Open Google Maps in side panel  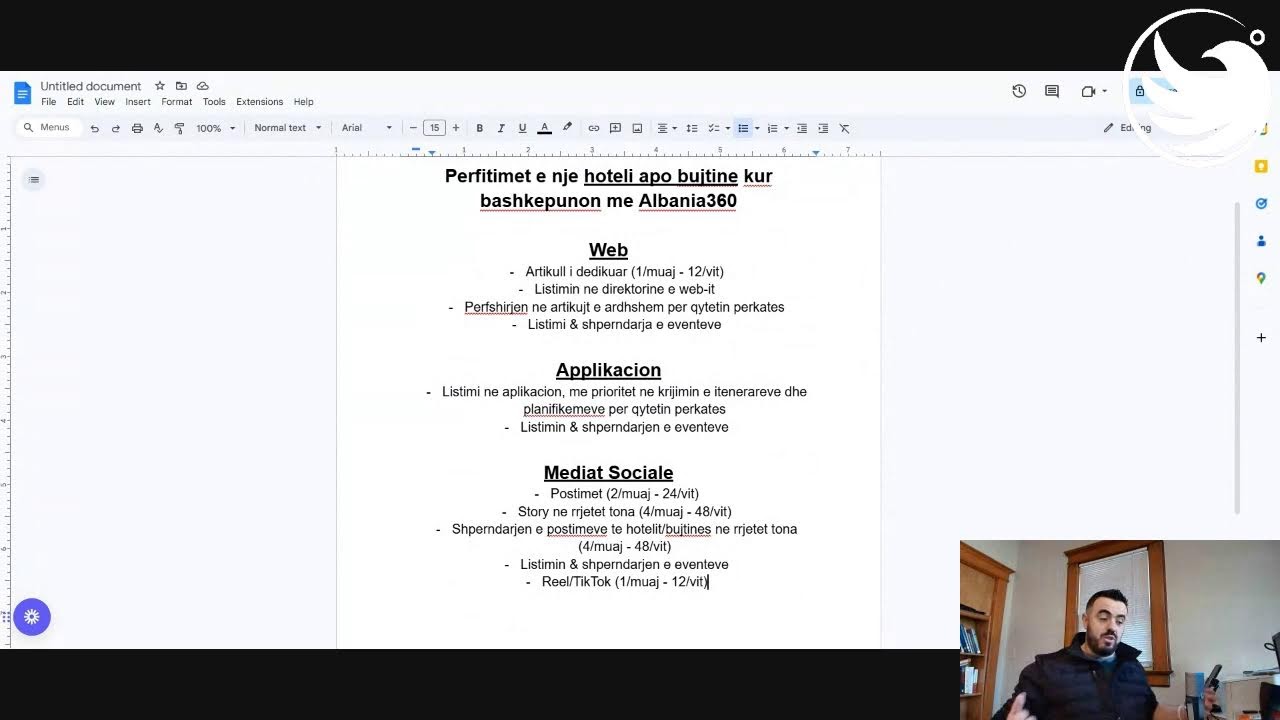[1261, 278]
